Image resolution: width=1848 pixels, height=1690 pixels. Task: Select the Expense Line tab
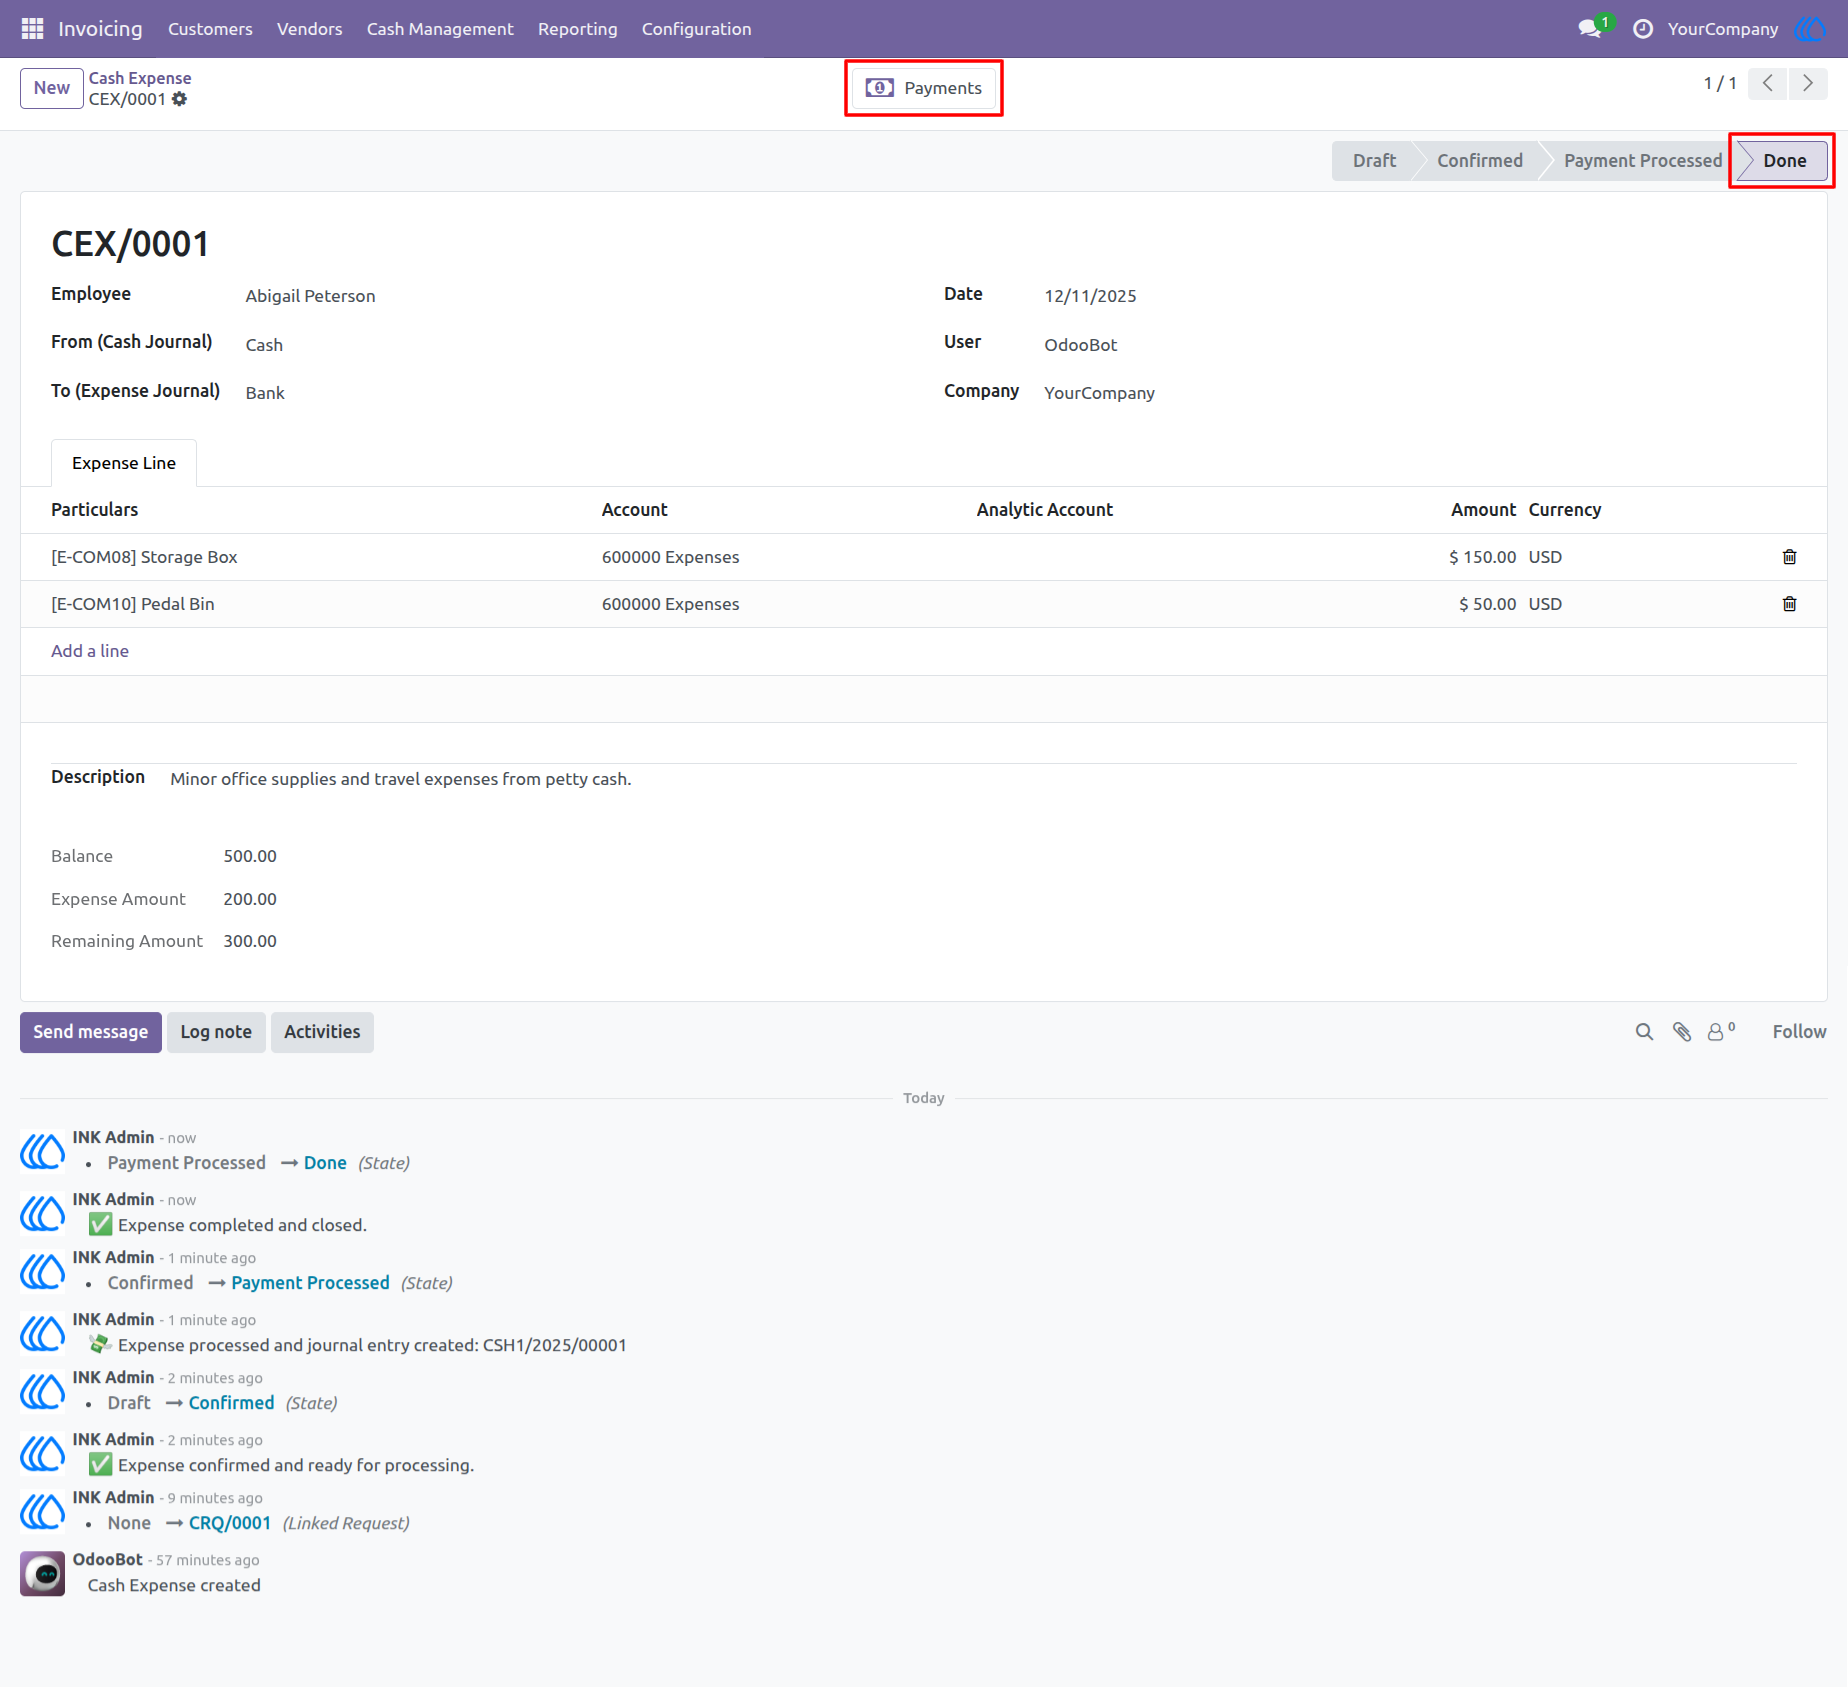124,463
